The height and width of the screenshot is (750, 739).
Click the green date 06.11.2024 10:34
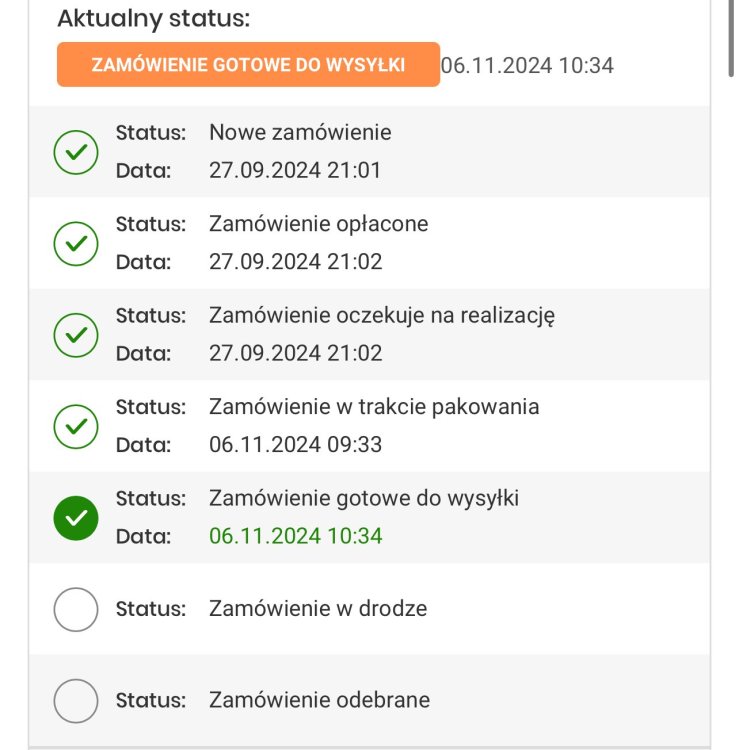[295, 536]
